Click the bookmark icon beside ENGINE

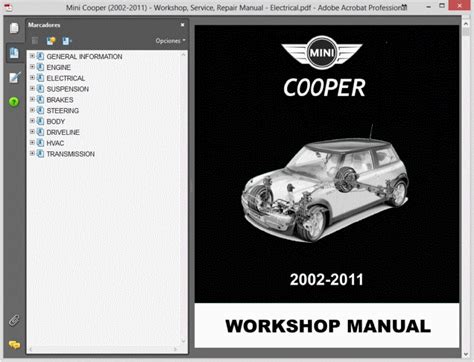point(40,67)
